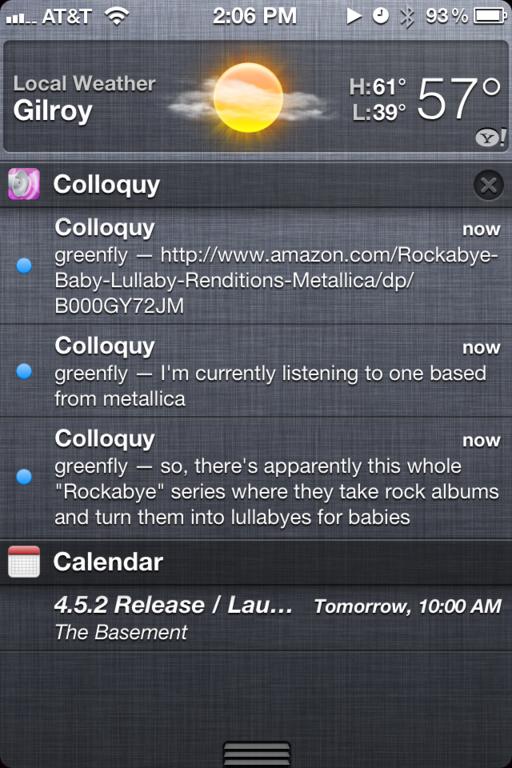Open the 4.5.2 Release calendar event
The width and height of the screenshot is (512, 768).
[256, 618]
